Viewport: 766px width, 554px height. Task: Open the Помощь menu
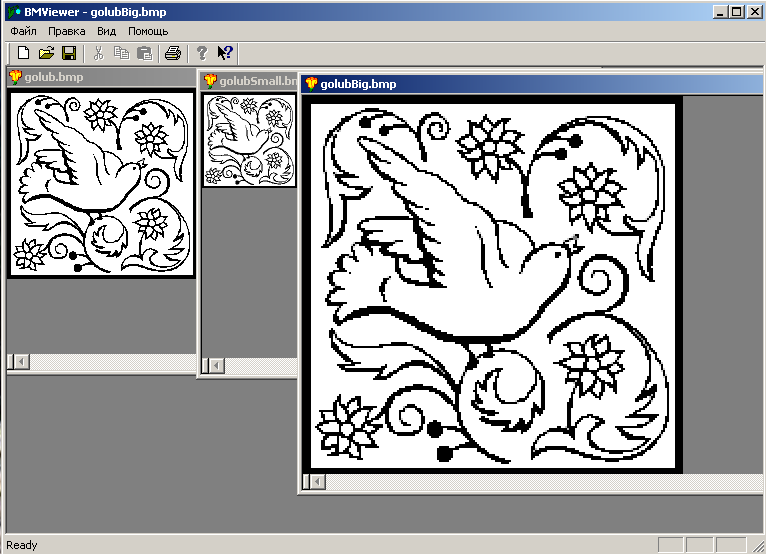point(148,31)
